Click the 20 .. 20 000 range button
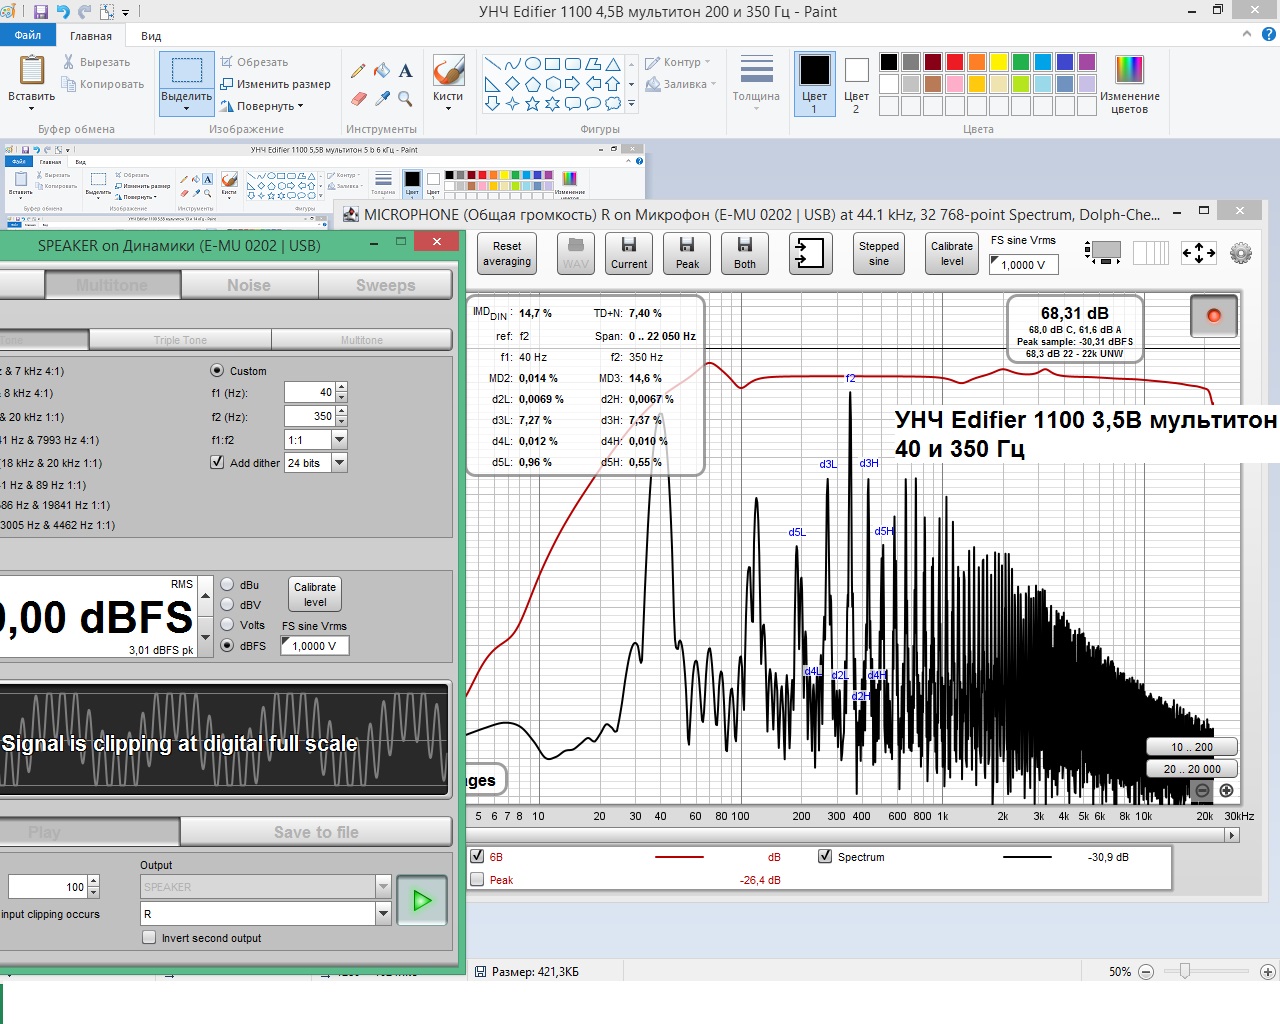This screenshot has height=1024, width=1280. pos(1192,769)
